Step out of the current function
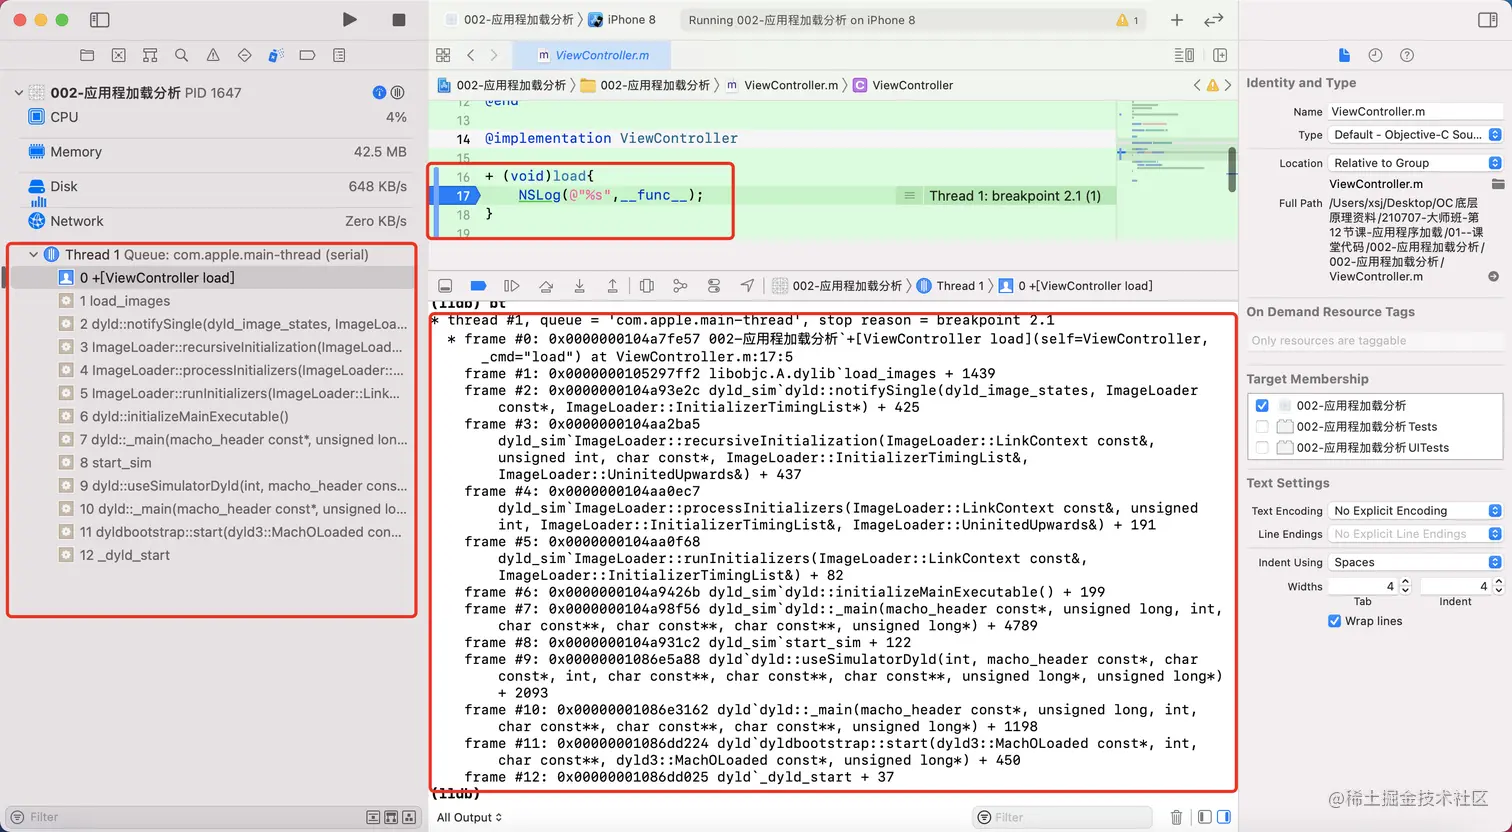Image resolution: width=1512 pixels, height=832 pixels. click(x=612, y=286)
